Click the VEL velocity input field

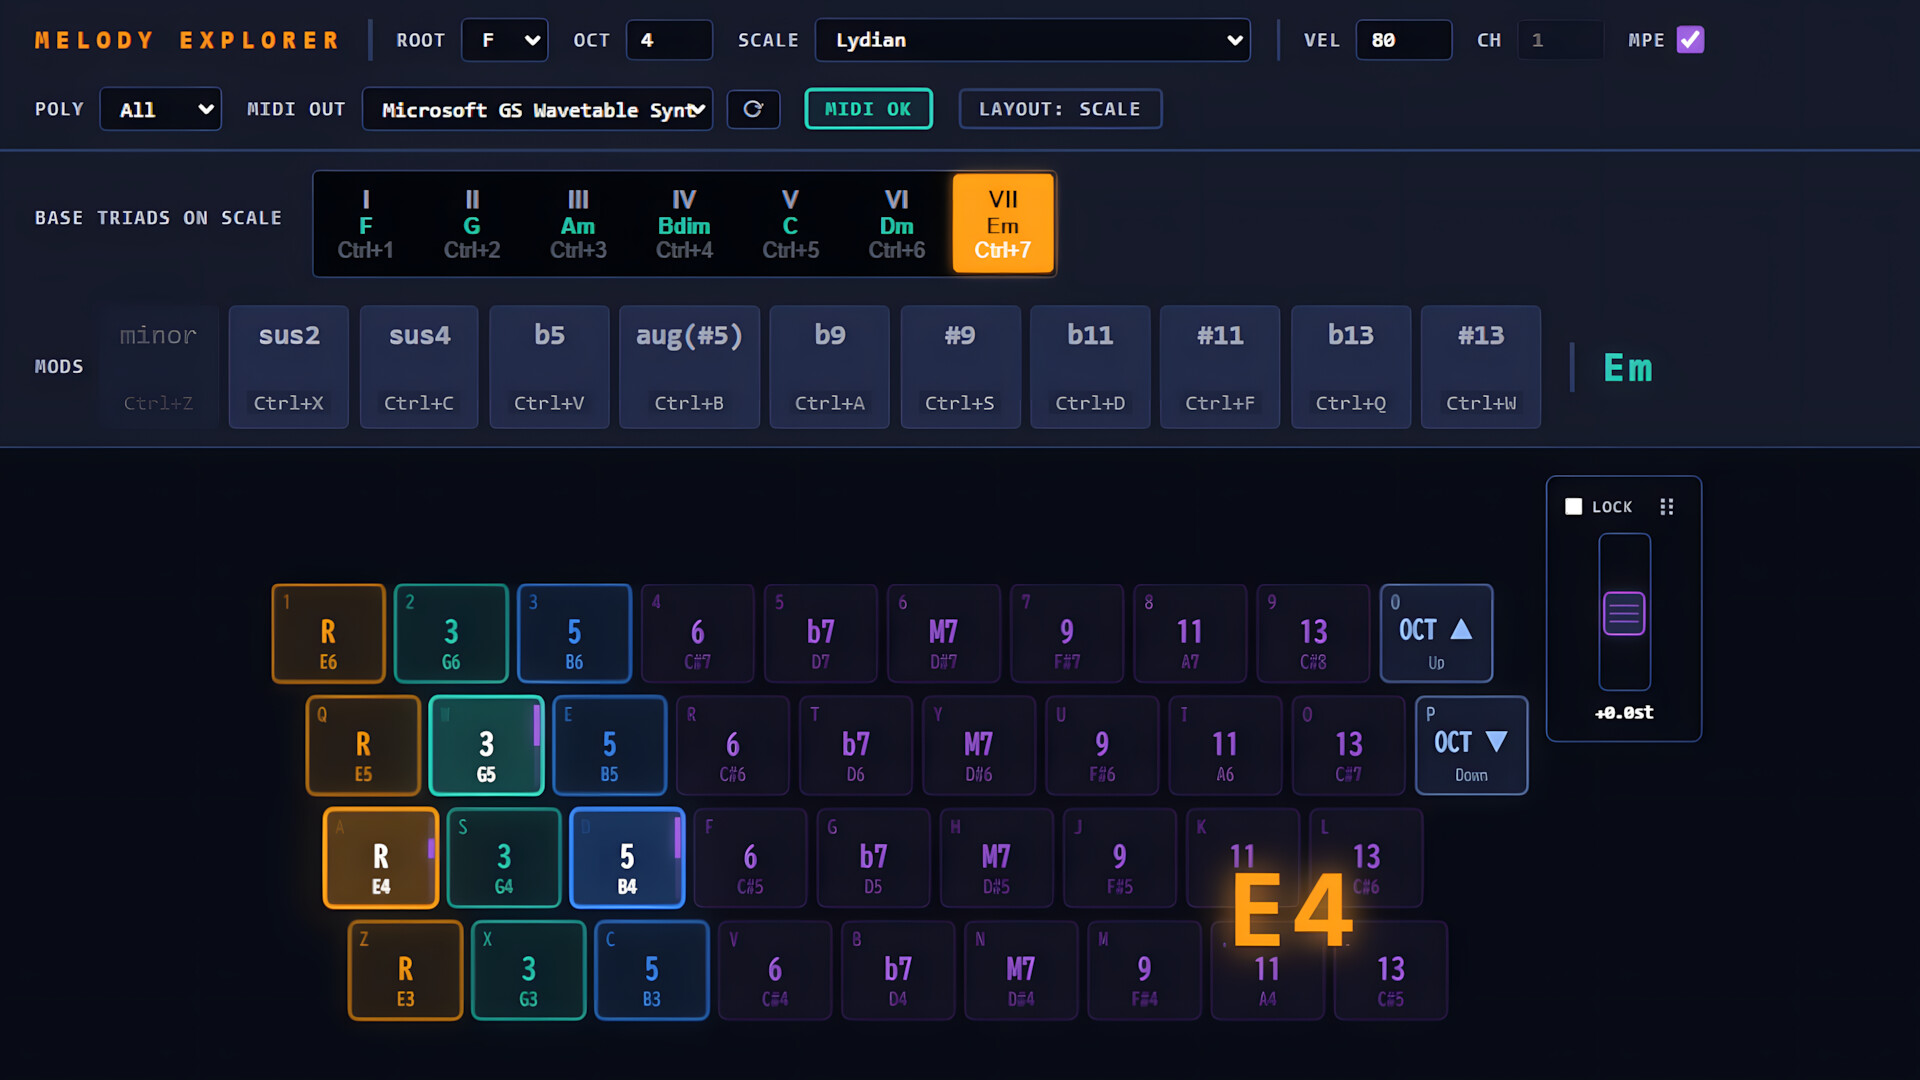[1403, 40]
